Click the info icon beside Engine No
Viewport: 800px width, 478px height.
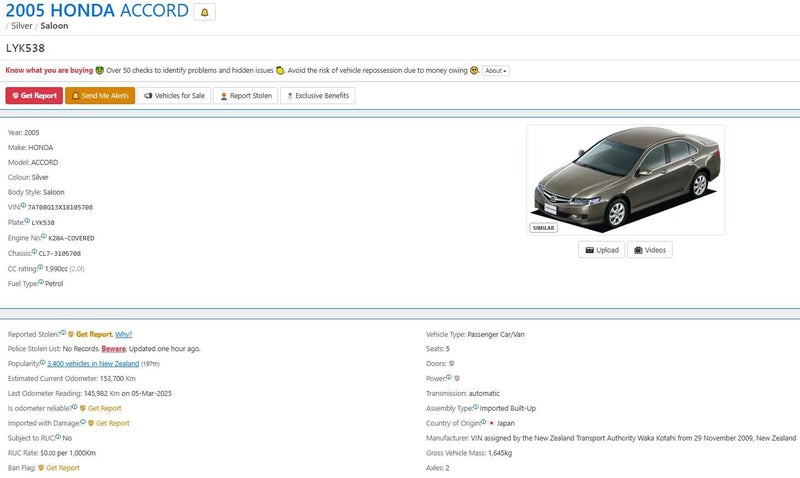43,237
